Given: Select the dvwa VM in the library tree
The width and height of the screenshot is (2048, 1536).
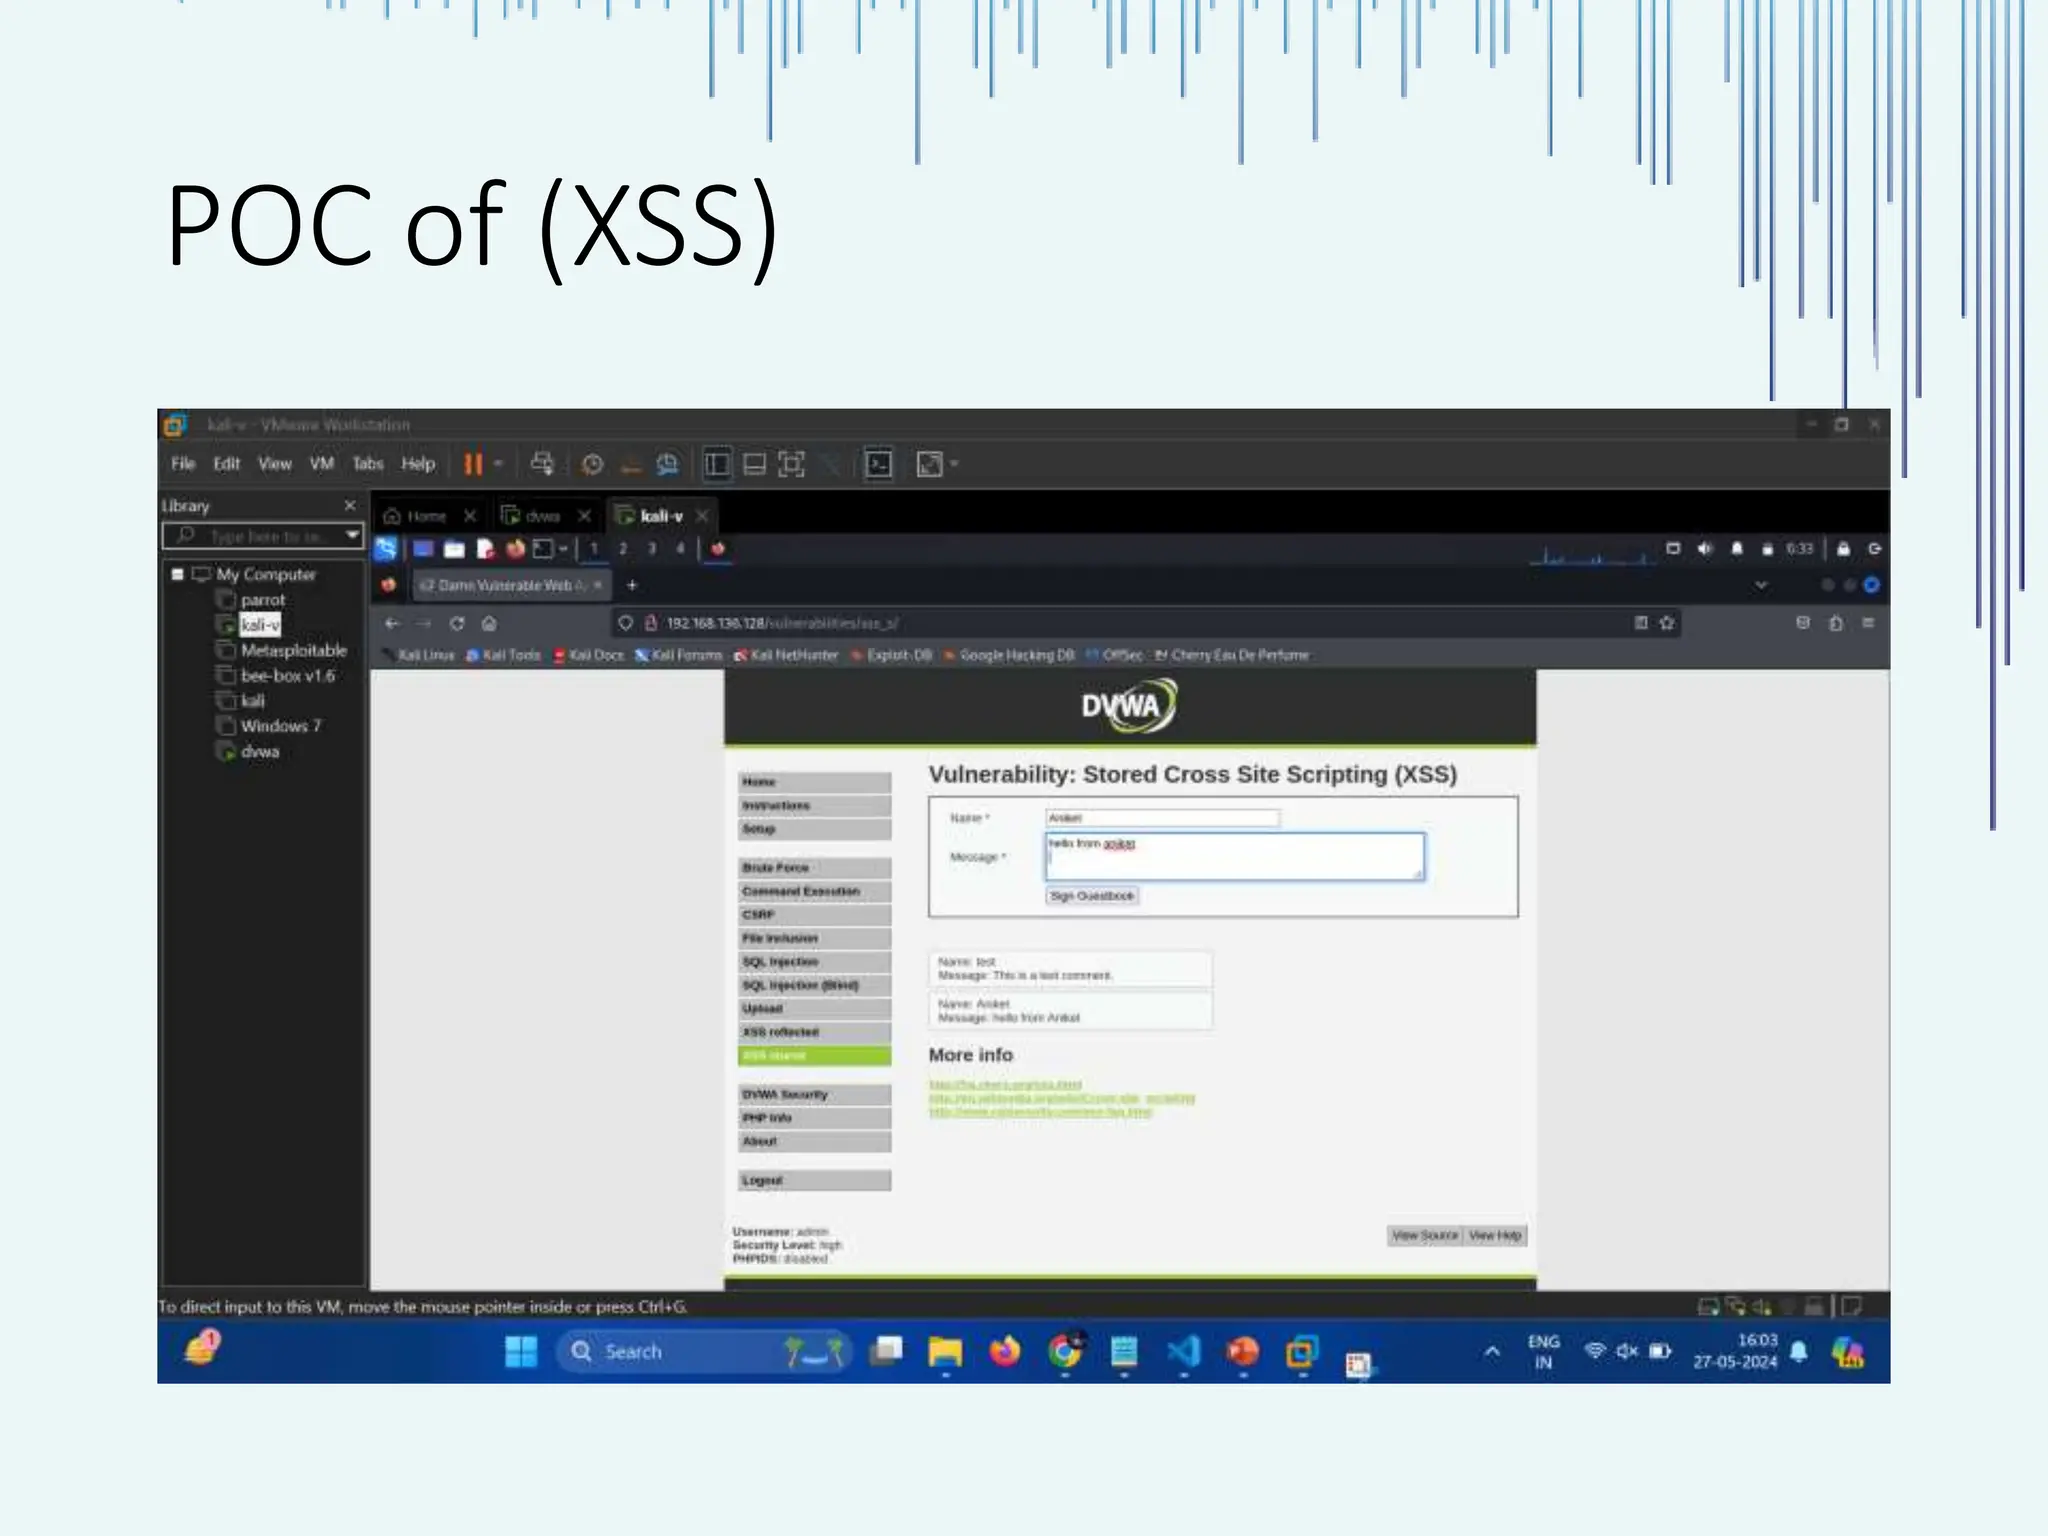Looking at the screenshot, I should point(260,752).
